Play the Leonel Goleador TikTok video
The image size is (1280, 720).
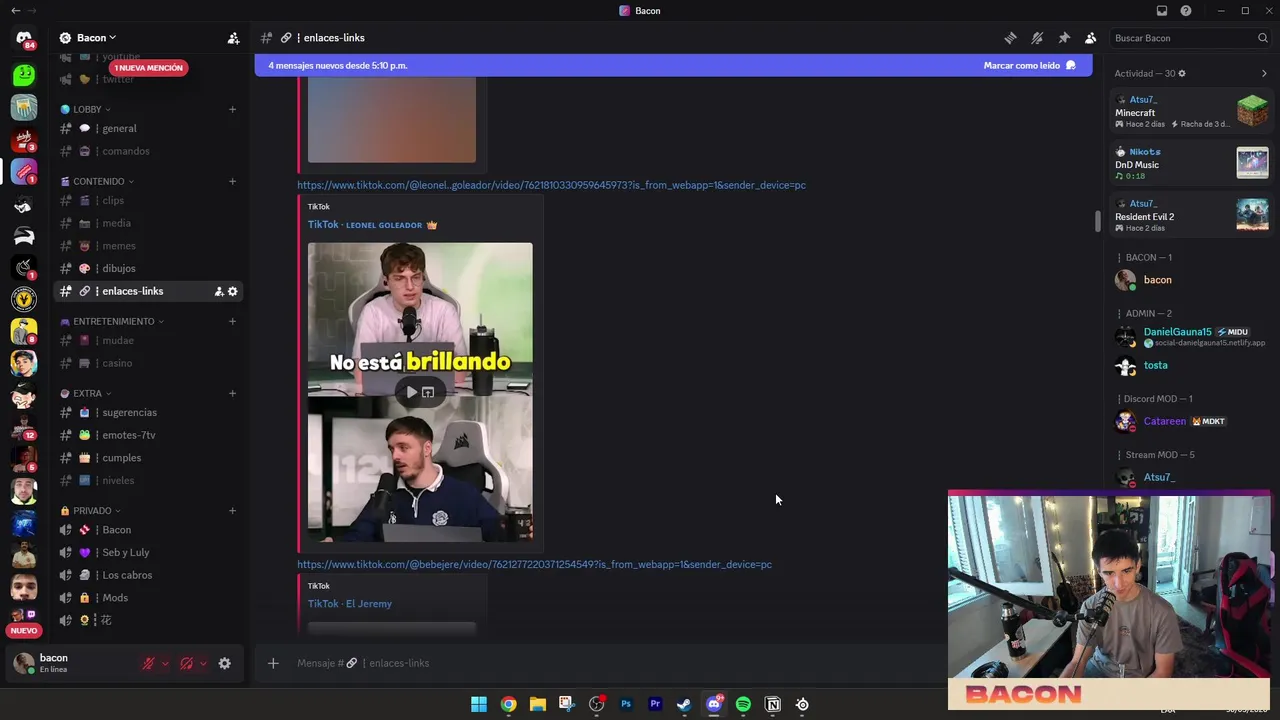coord(412,392)
